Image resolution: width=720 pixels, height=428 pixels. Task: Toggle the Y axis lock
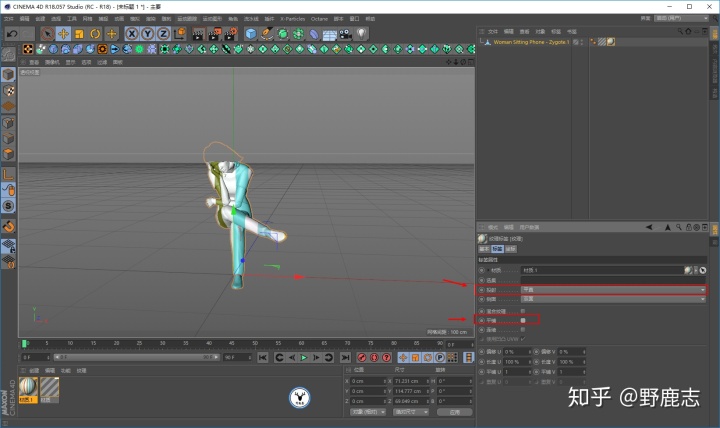147,34
